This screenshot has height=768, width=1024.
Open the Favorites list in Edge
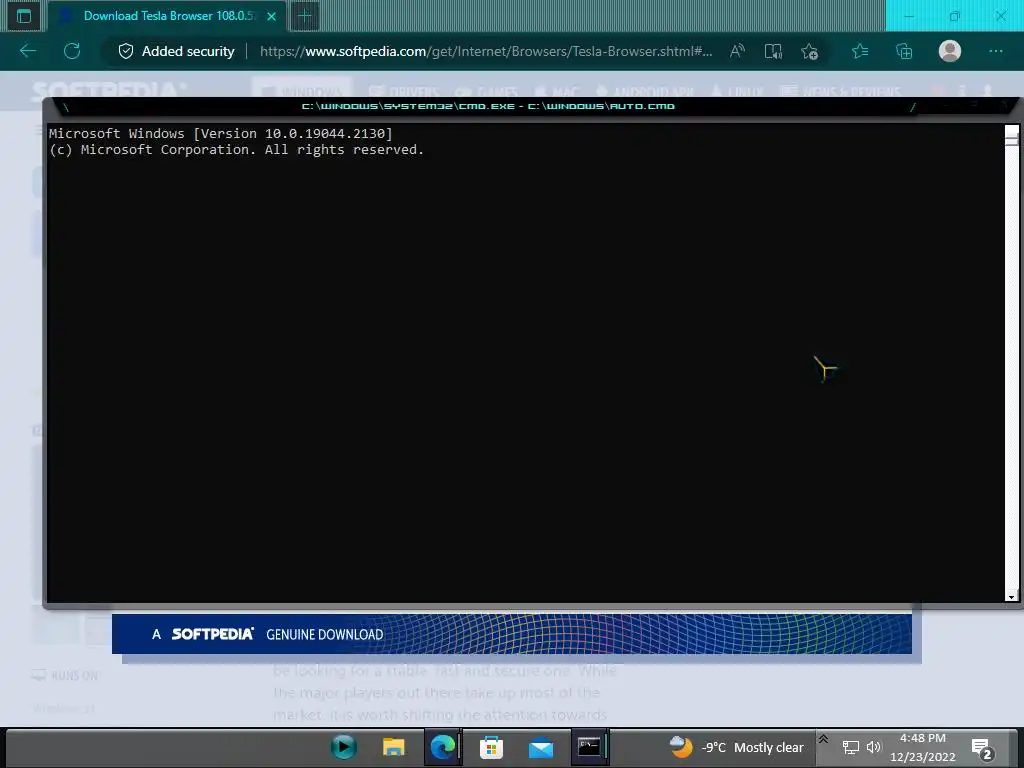[860, 51]
